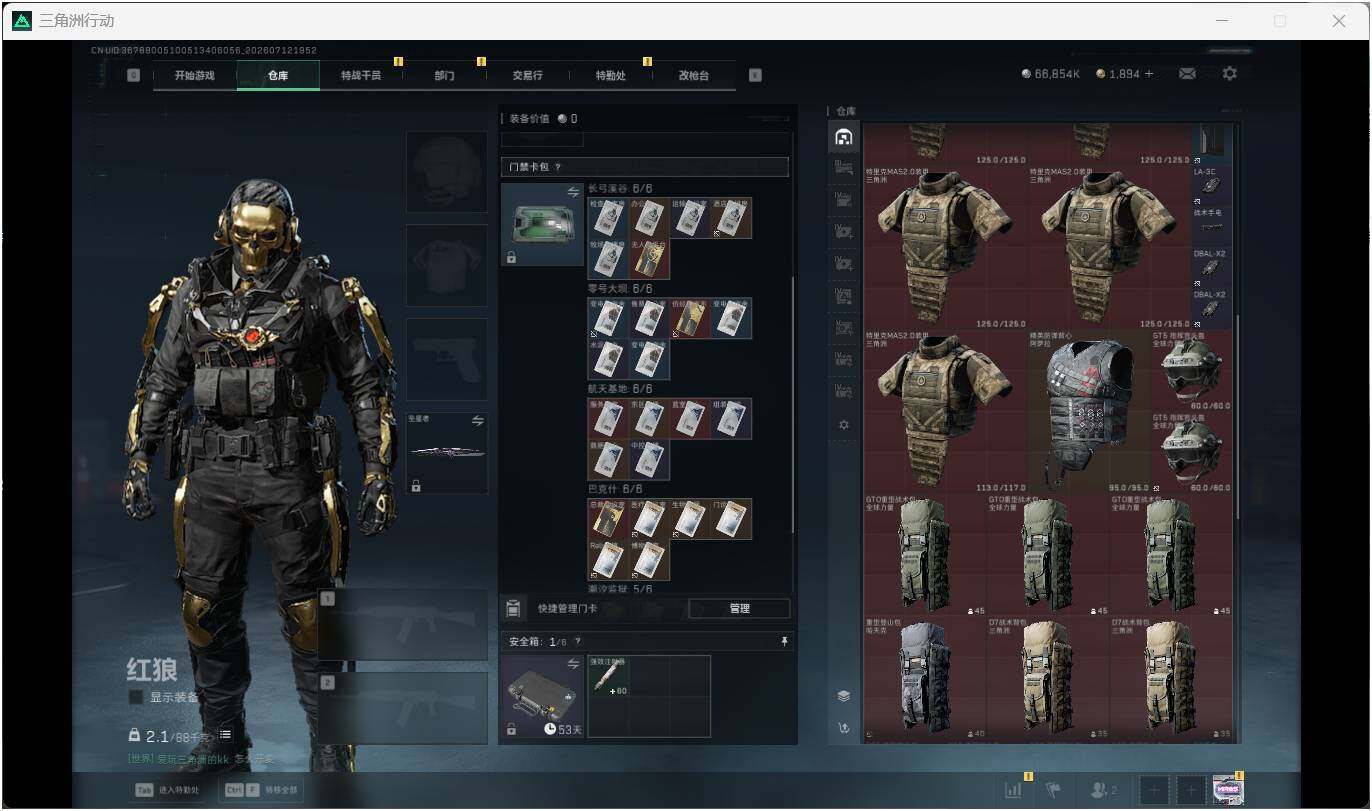Open the settings gear in top bar
Viewport: 1372px width, 811px height.
[x=1230, y=74]
